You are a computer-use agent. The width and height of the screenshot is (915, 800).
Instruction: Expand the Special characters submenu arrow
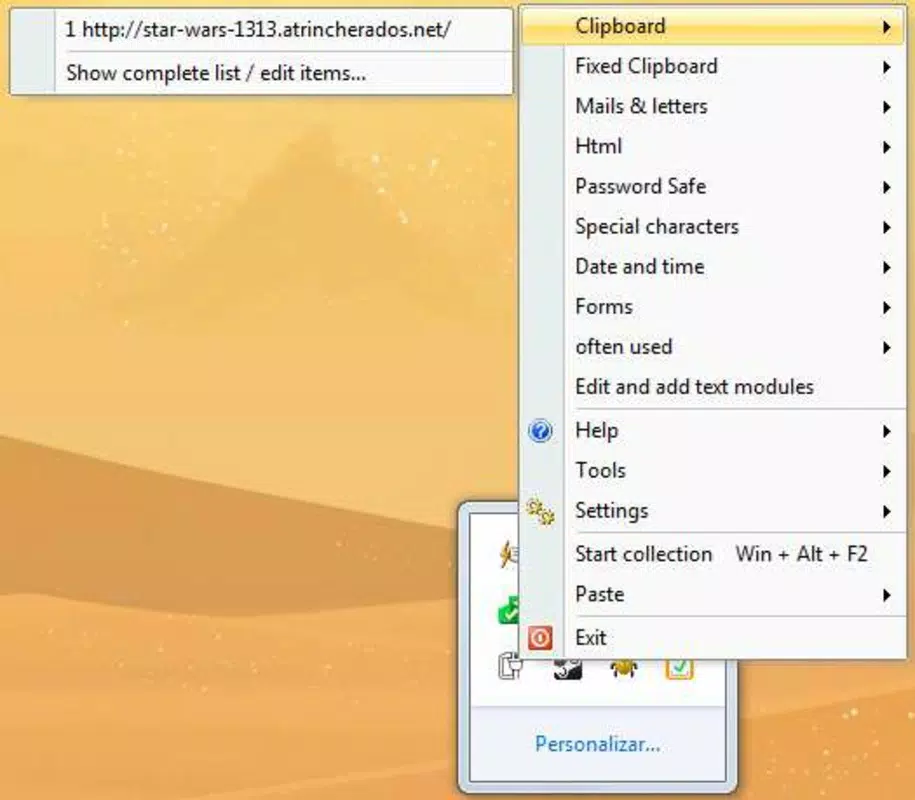pyautogui.click(x=886, y=228)
